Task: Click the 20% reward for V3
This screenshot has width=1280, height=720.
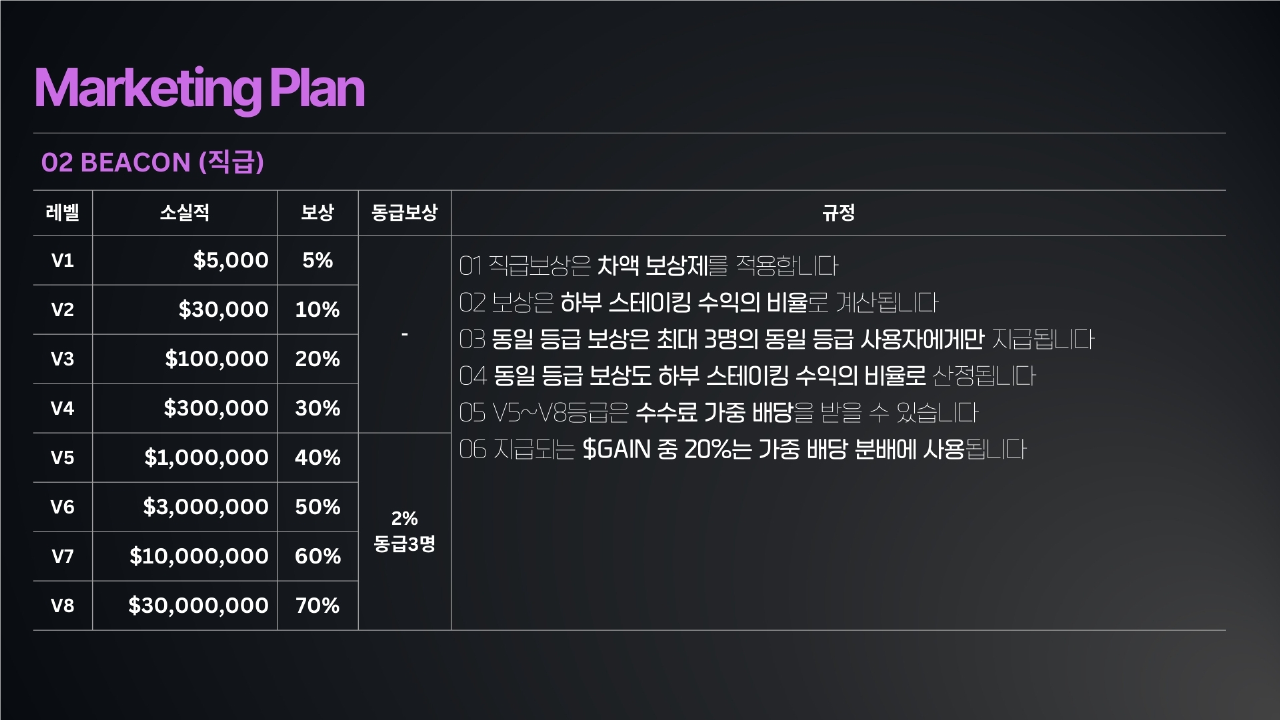Action: coord(317,359)
